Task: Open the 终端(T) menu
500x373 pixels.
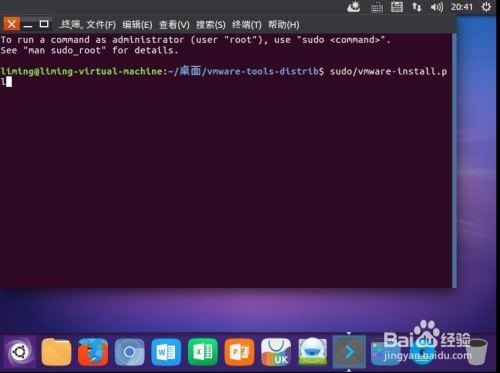Action: tap(247, 25)
